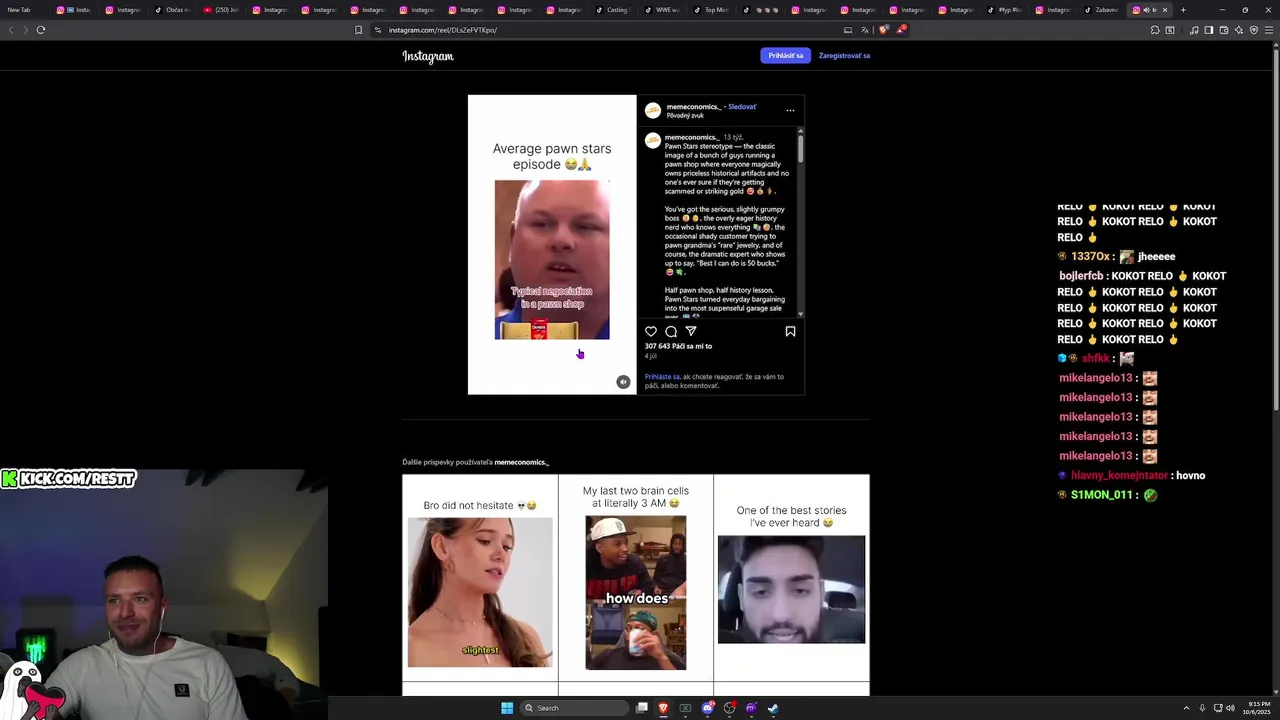Go to Instagram home via logo
Screen dimensions: 1280x720
click(x=428, y=56)
